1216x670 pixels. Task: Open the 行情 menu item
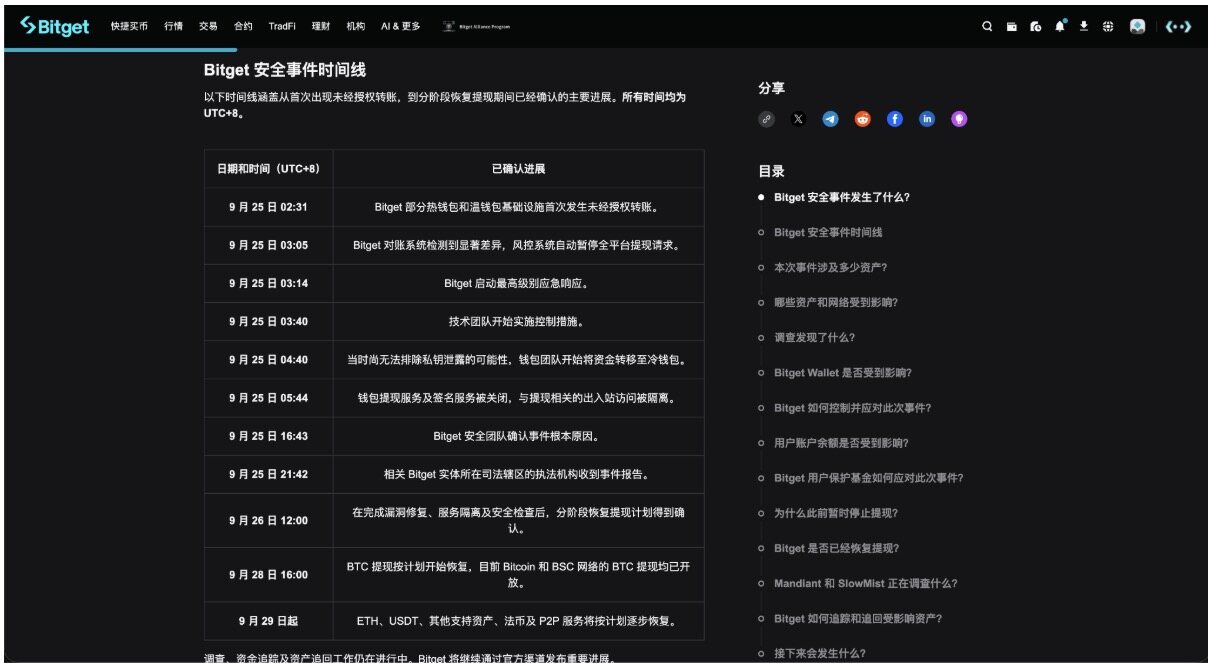pyautogui.click(x=174, y=26)
